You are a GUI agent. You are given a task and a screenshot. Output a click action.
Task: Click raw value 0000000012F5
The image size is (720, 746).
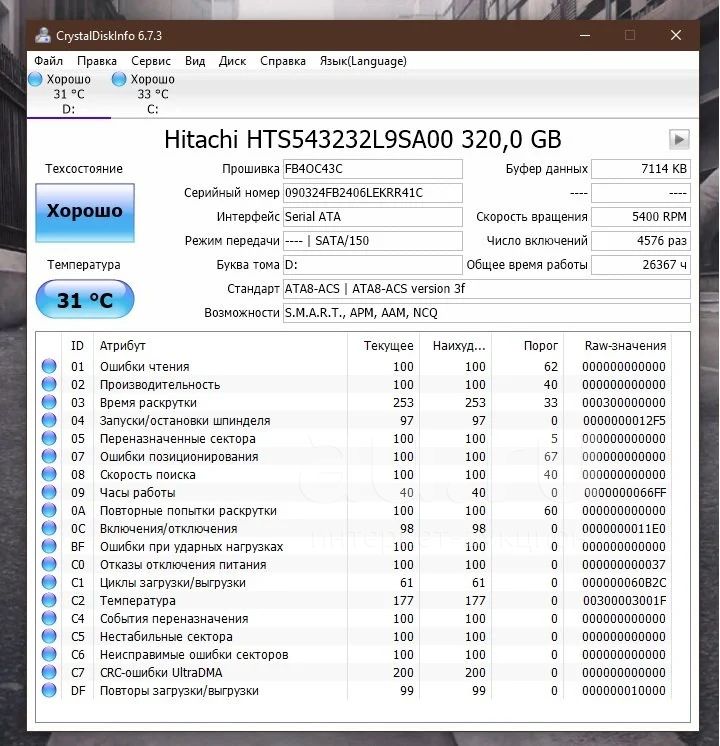click(624, 421)
